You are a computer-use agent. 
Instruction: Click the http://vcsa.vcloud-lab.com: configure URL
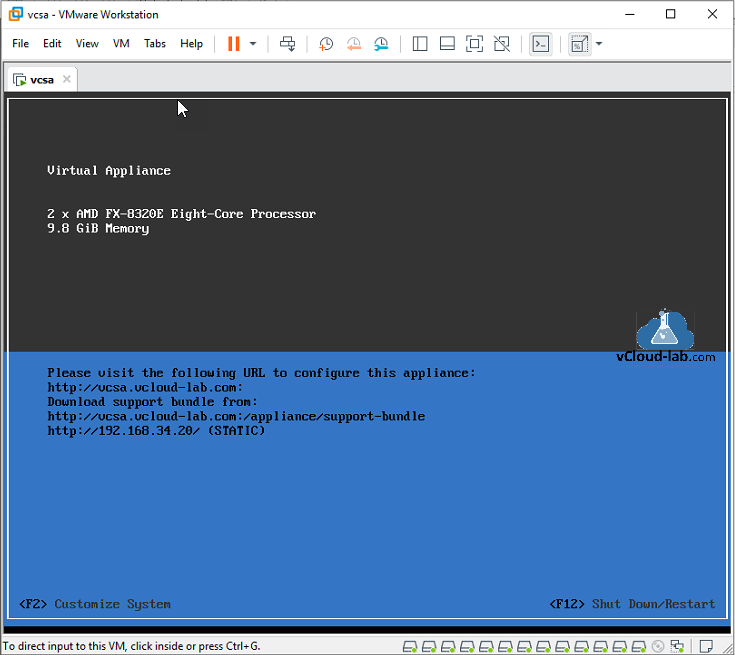(x=145, y=387)
